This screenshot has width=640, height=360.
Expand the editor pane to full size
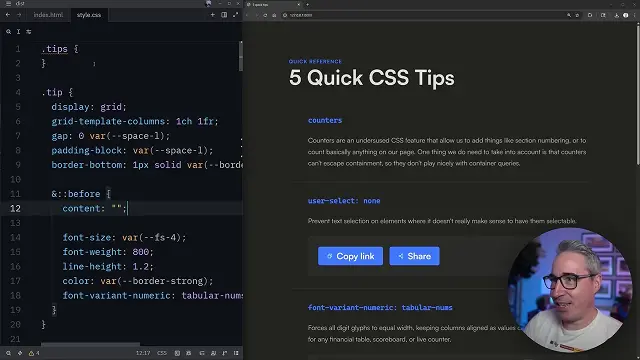point(236,15)
